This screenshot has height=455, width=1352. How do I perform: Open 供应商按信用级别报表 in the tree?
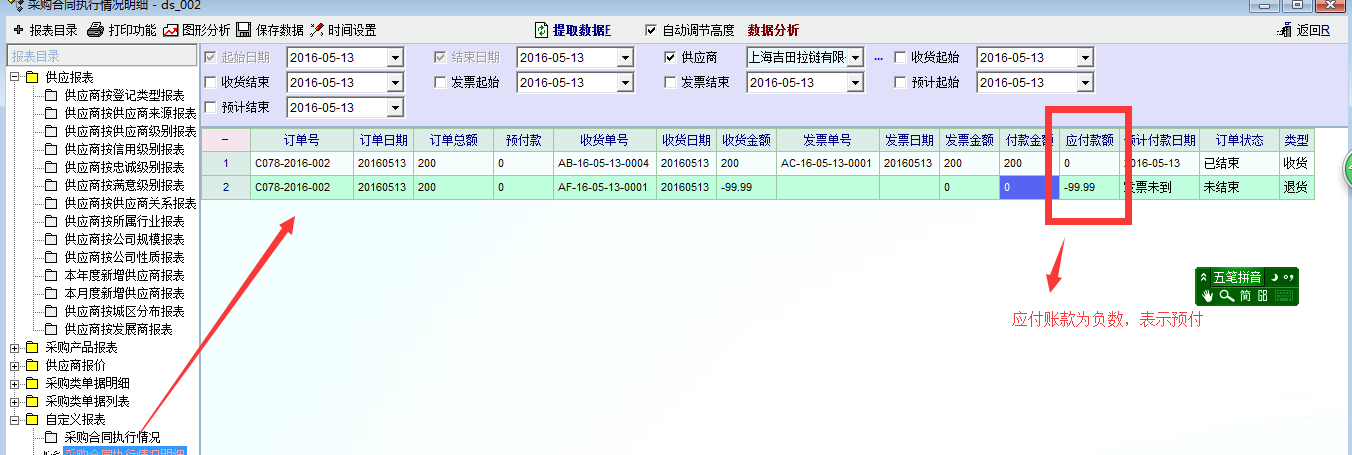pyautogui.click(x=124, y=149)
